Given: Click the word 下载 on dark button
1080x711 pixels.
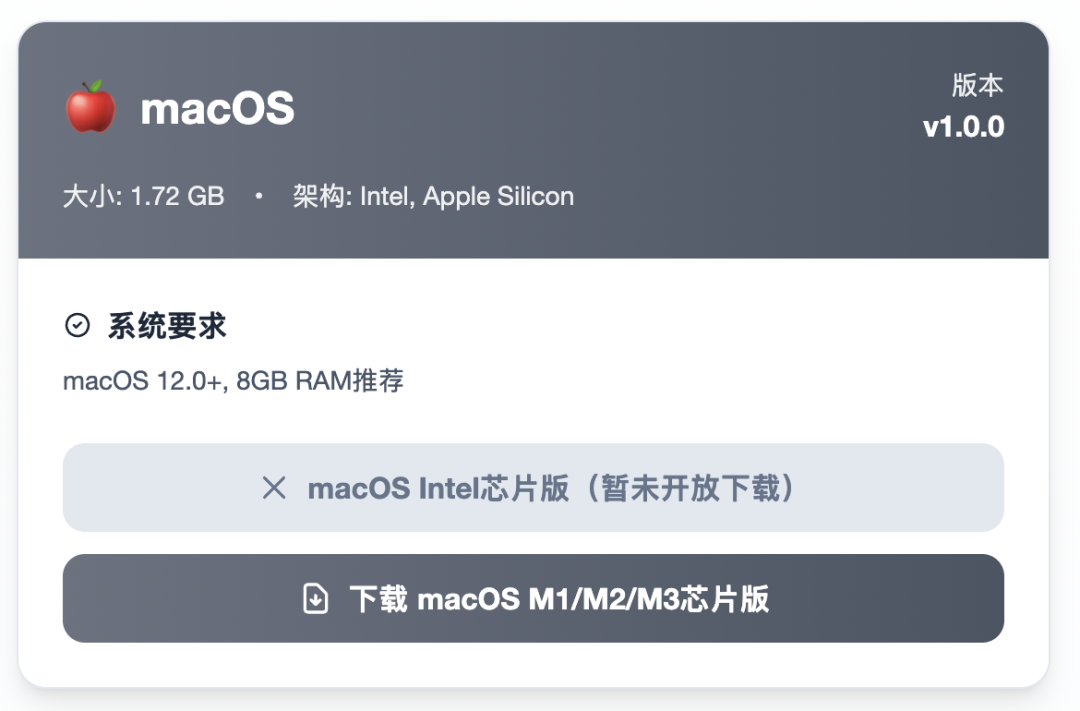Looking at the screenshot, I should click(378, 599).
